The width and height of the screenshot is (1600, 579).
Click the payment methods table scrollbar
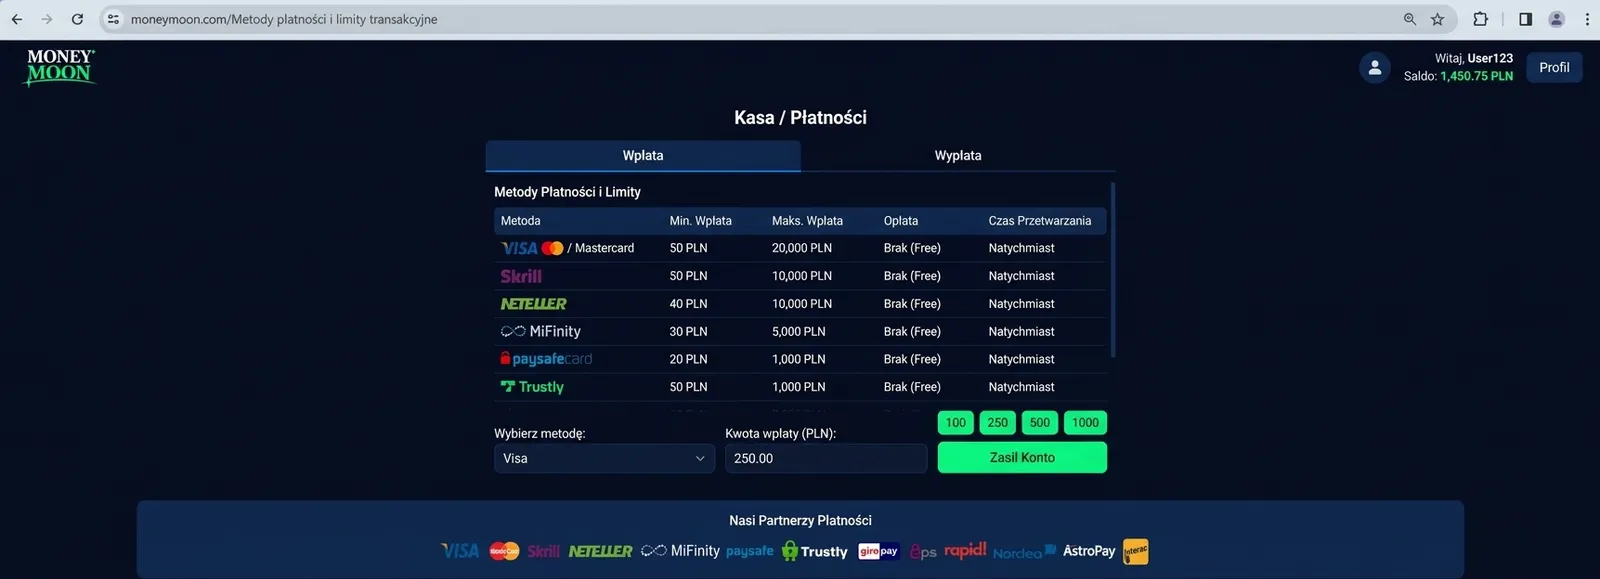pyautogui.click(x=1112, y=270)
